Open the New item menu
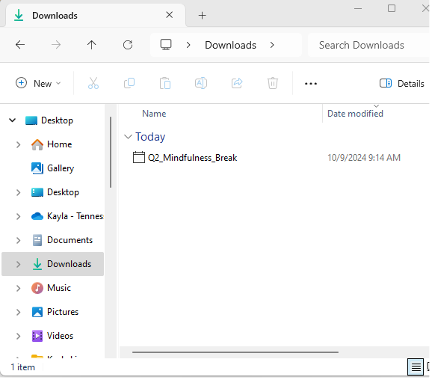Viewport: 430px width, 378px height. [x=38, y=83]
